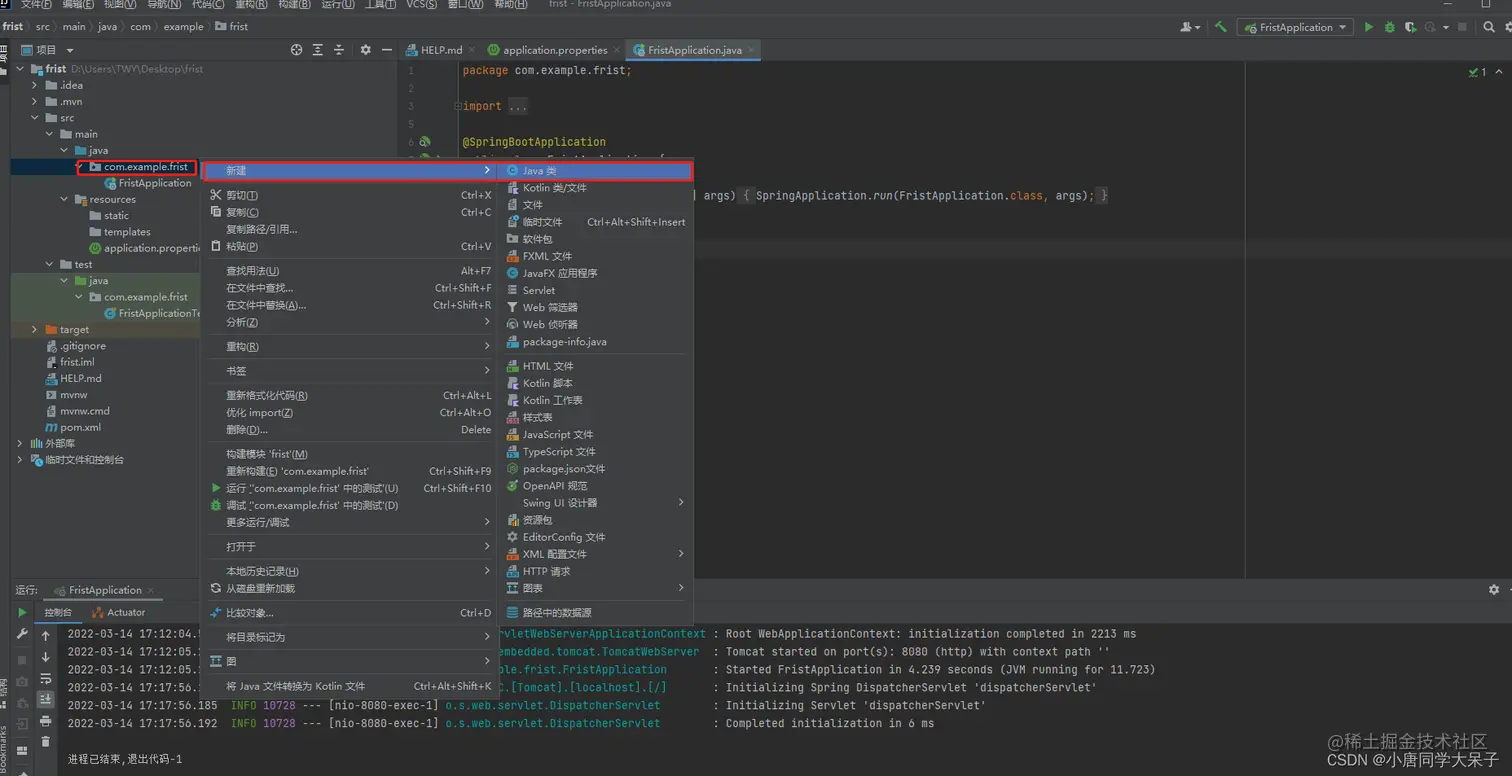Hide the project panel with minus icon
The image size is (1512, 776).
[x=387, y=50]
